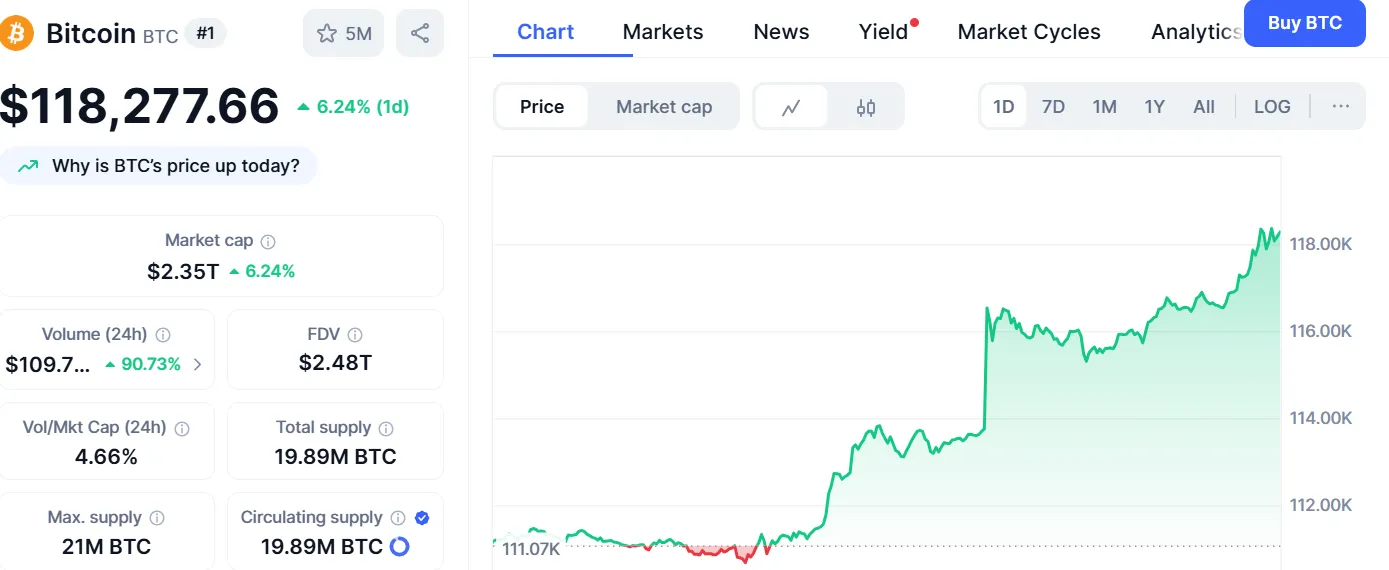The width and height of the screenshot is (1389, 570).
Task: Click the Volume (24h) info icon
Action: 163,335
